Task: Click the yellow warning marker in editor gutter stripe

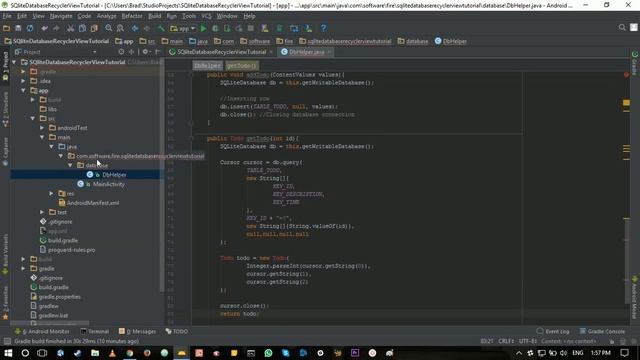Action: point(626,103)
